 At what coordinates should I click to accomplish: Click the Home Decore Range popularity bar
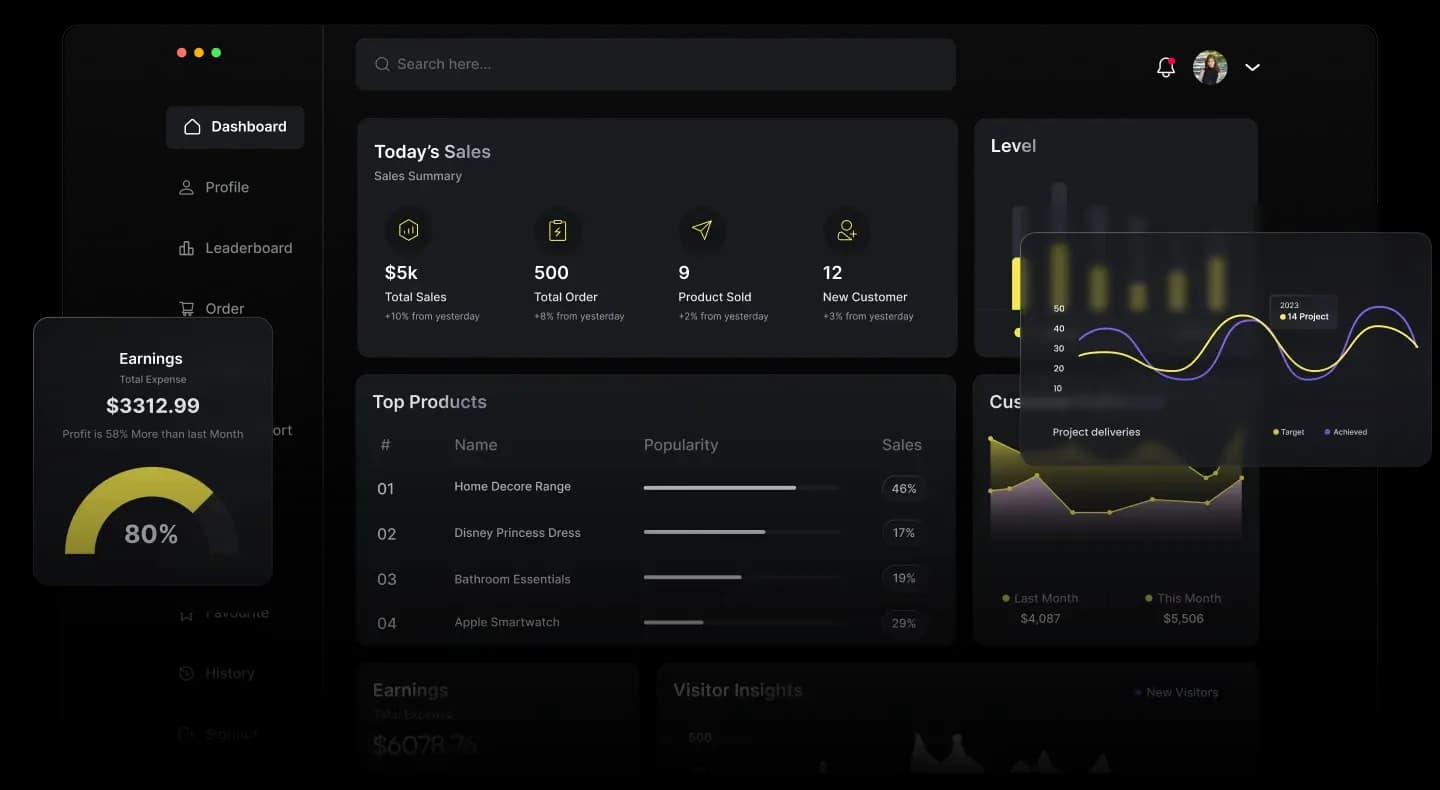tap(741, 488)
